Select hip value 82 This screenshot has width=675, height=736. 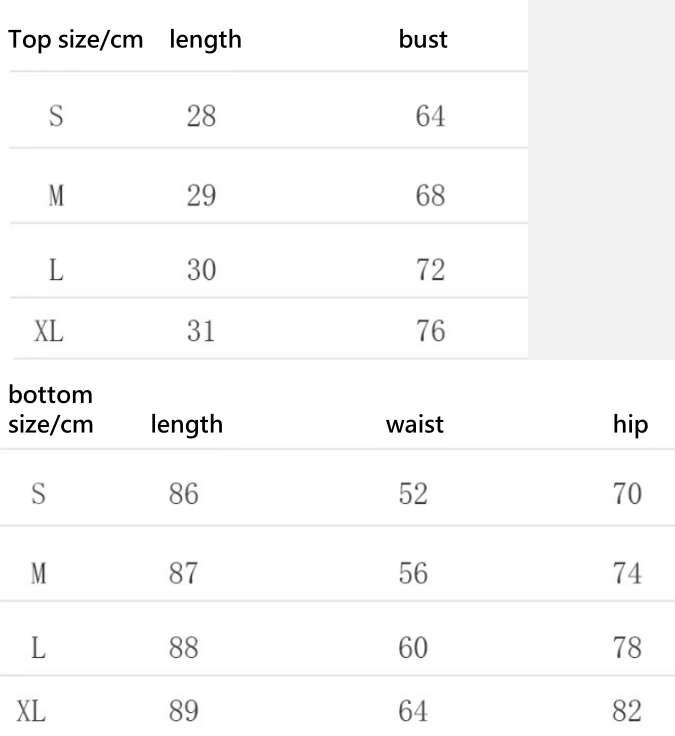pyautogui.click(x=629, y=710)
